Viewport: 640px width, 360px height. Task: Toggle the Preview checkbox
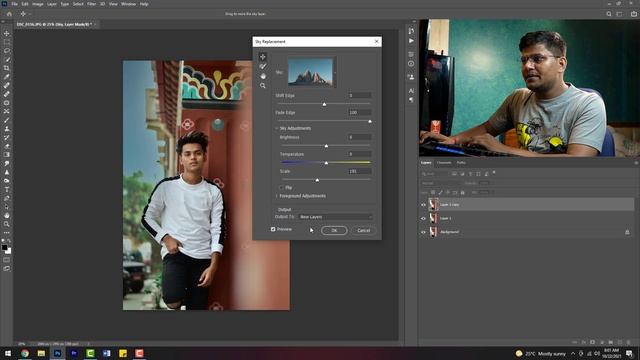coord(273,229)
